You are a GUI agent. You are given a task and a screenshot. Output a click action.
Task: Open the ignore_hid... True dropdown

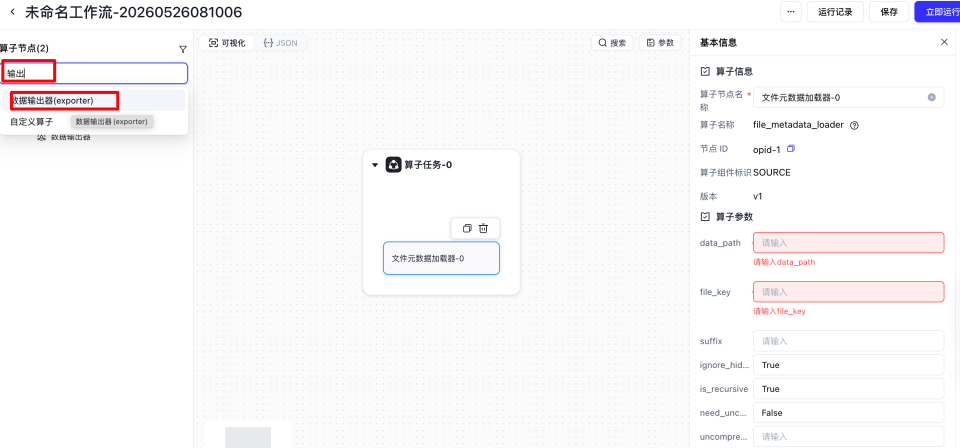(x=849, y=365)
